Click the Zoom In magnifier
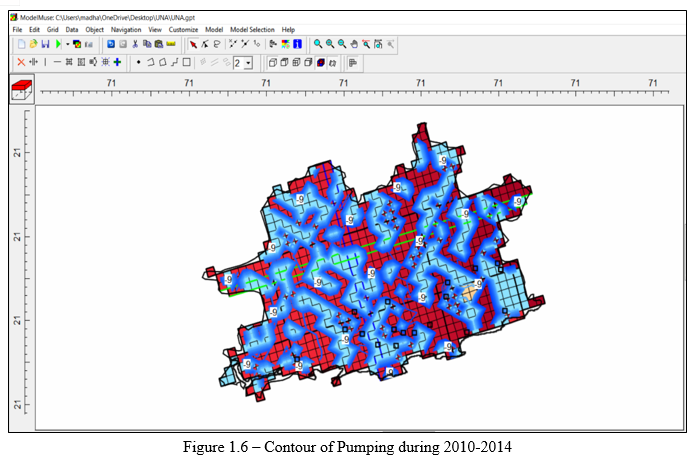 [x=330, y=44]
